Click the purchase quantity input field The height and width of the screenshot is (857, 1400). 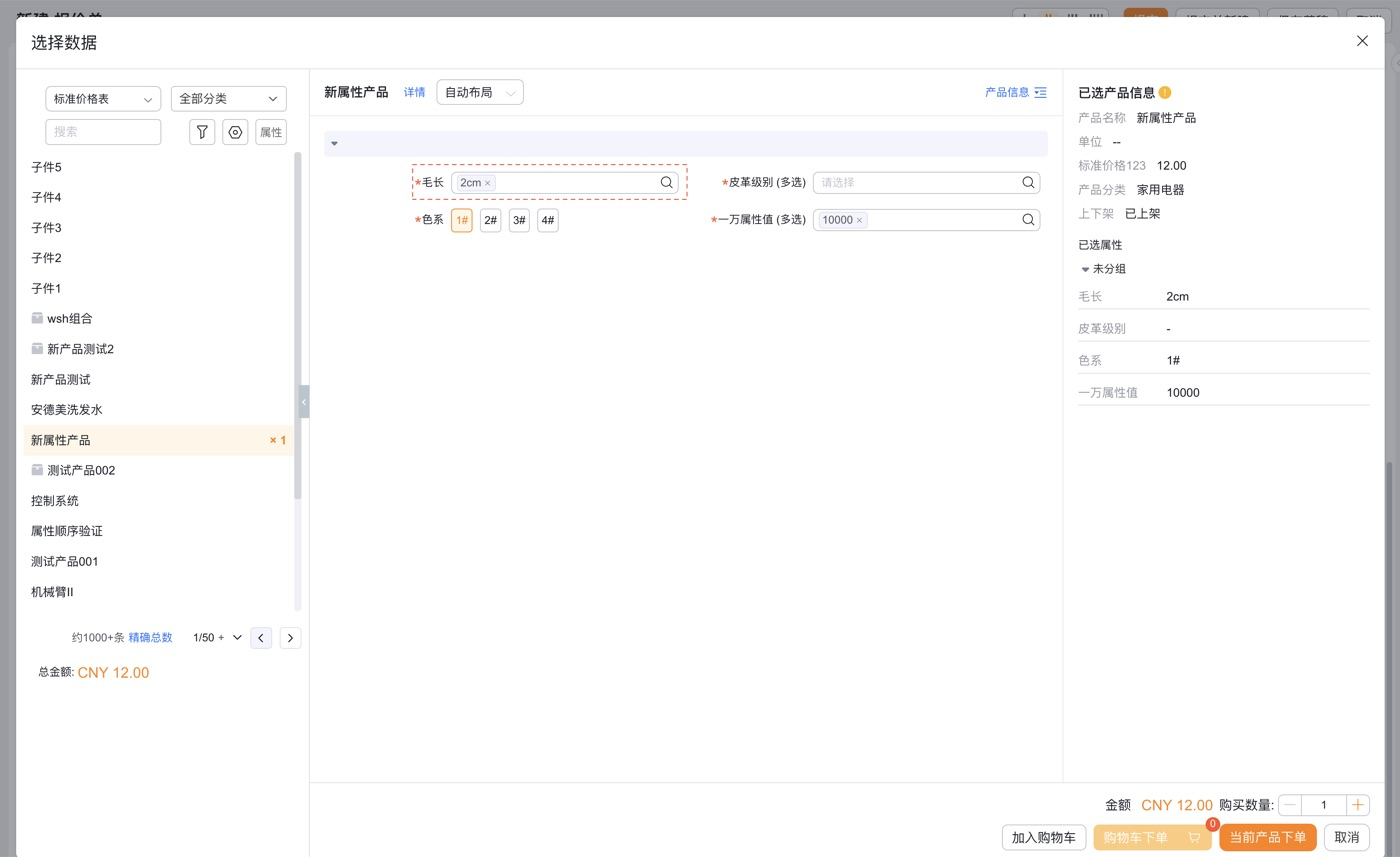[1324, 805]
